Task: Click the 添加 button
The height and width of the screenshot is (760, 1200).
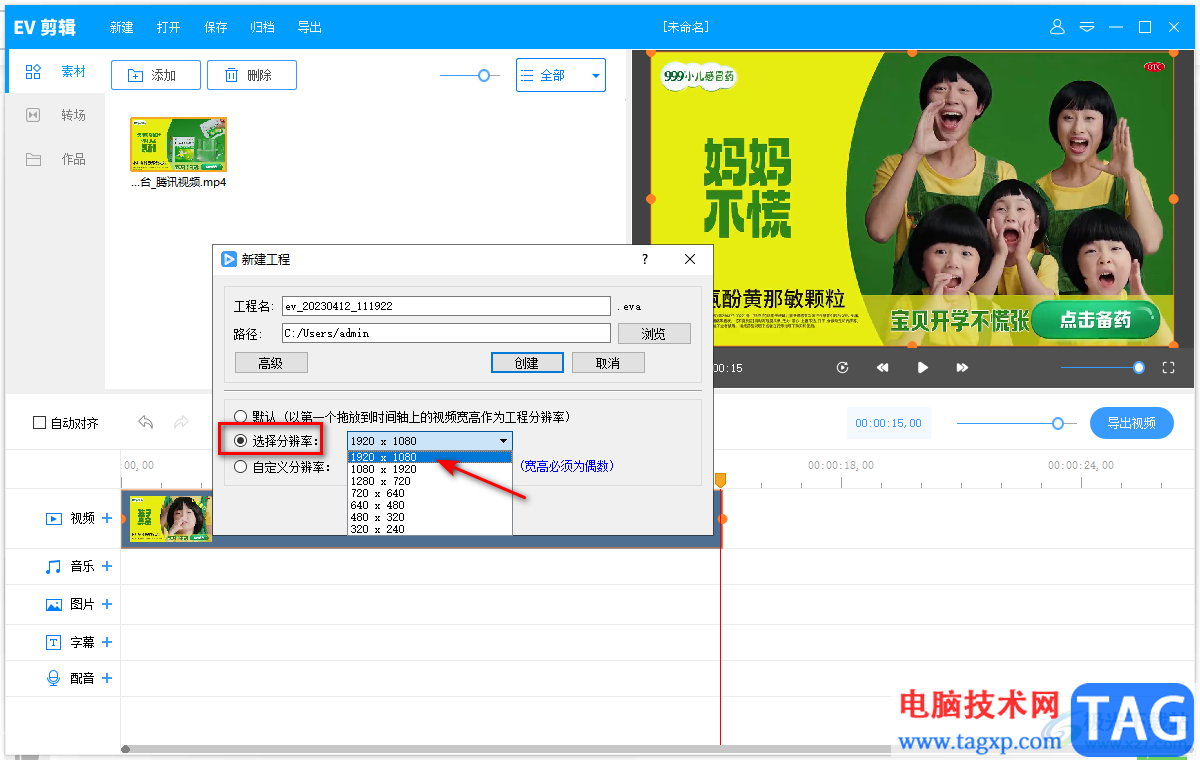Action: pos(156,75)
